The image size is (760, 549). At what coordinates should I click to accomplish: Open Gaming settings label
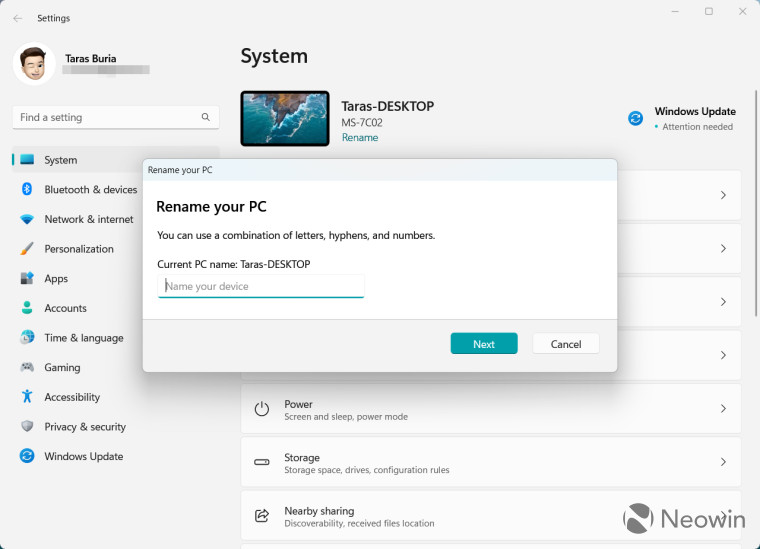click(x=62, y=367)
